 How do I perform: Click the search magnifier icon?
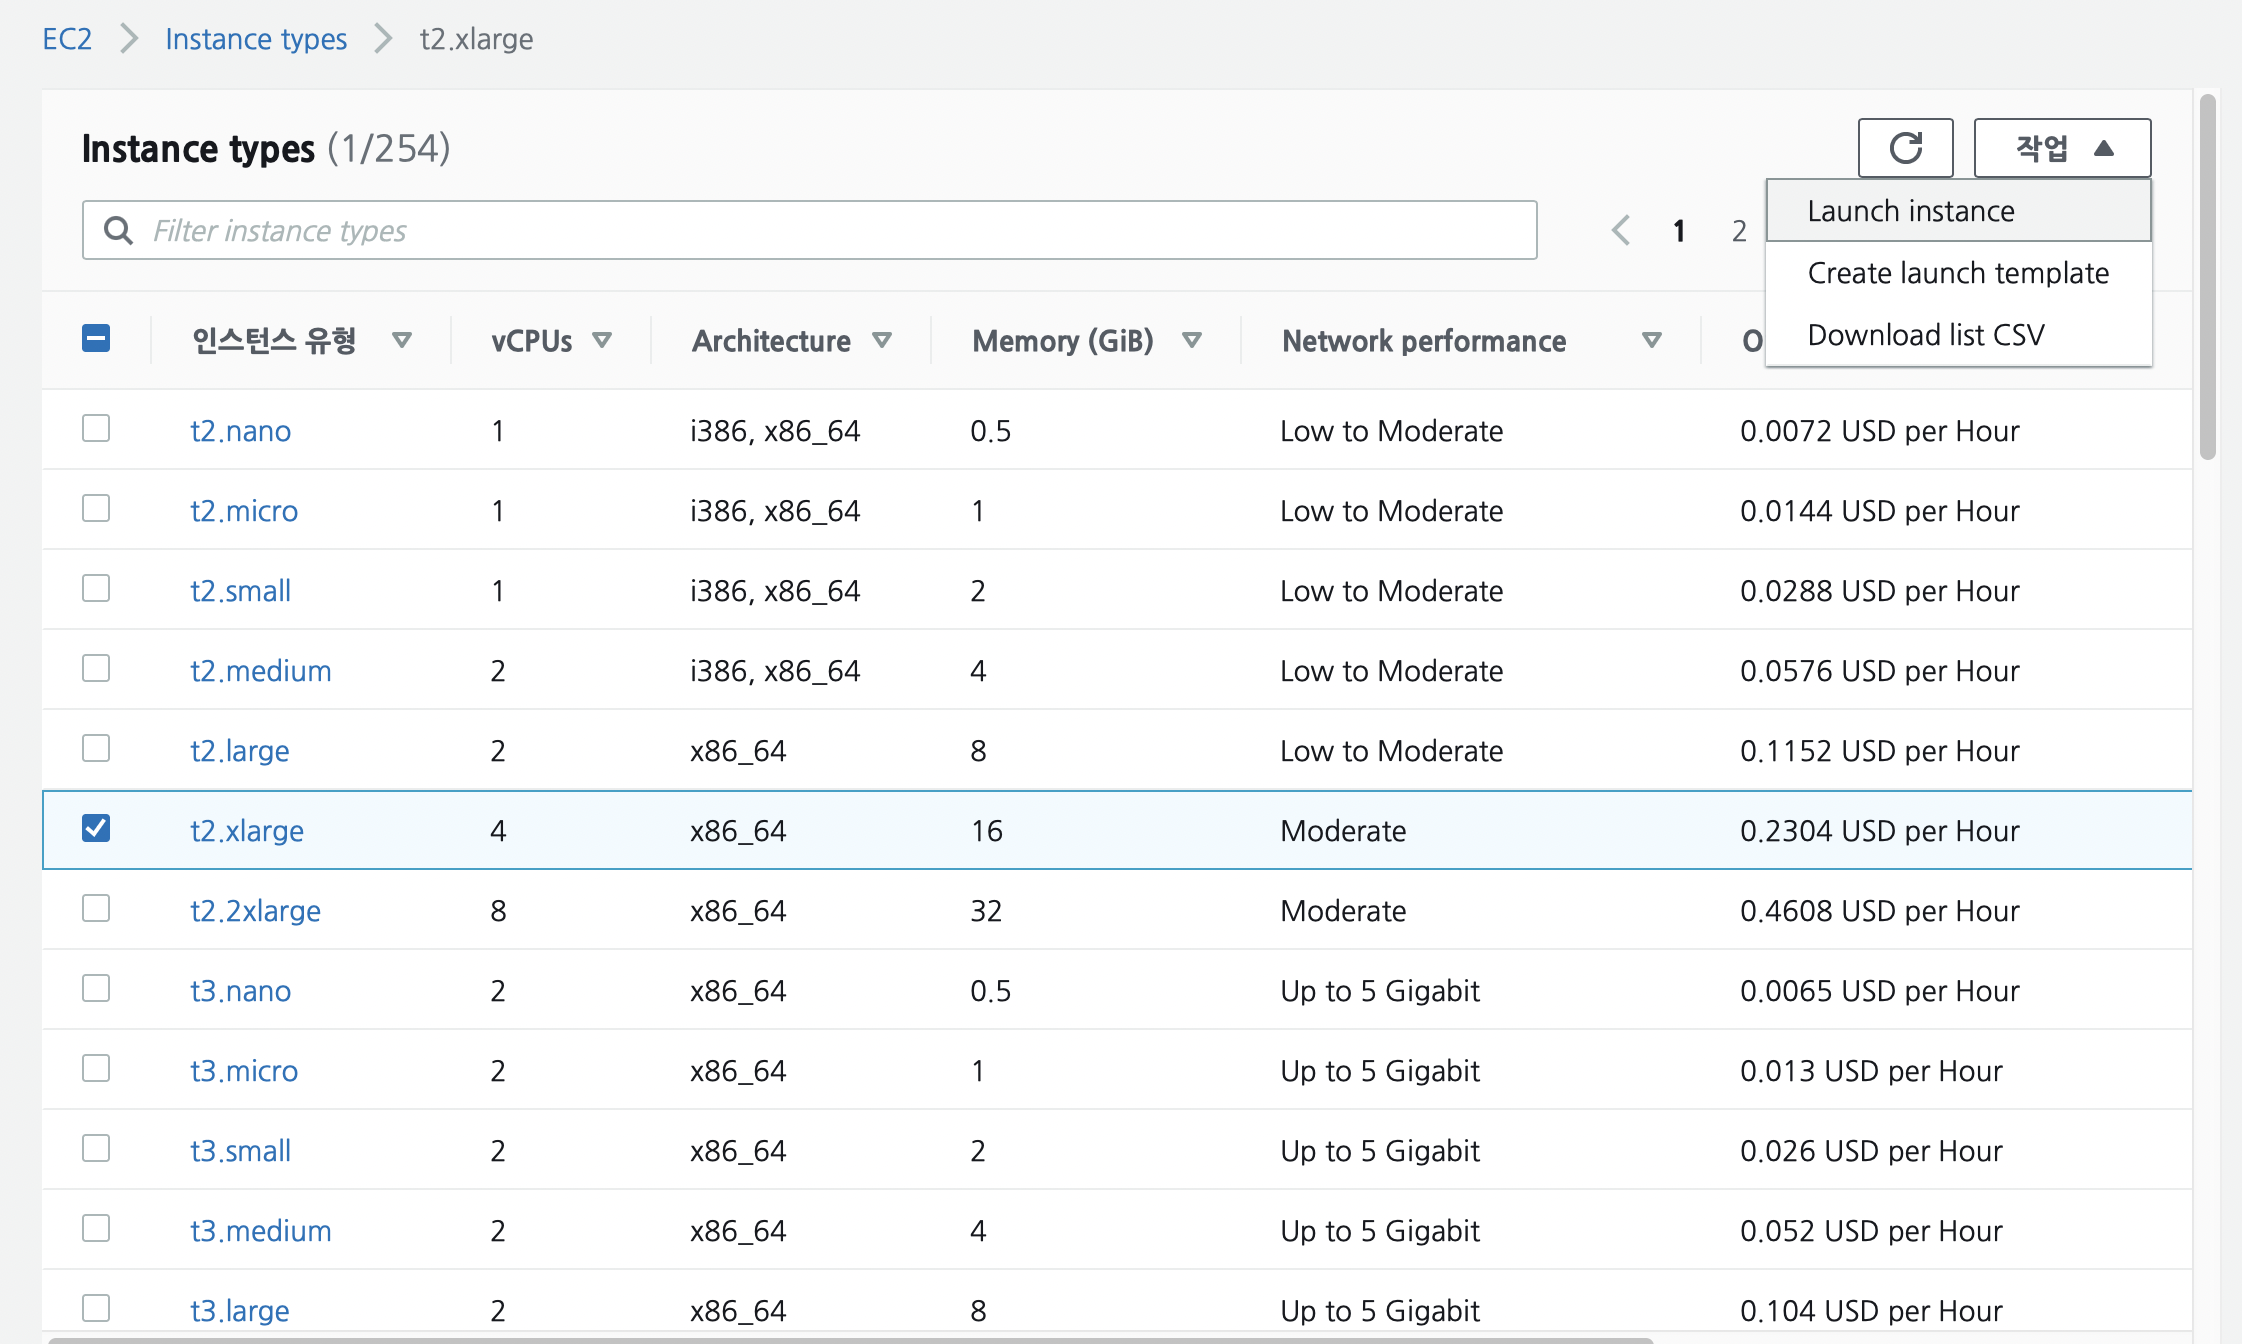pyautogui.click(x=119, y=231)
